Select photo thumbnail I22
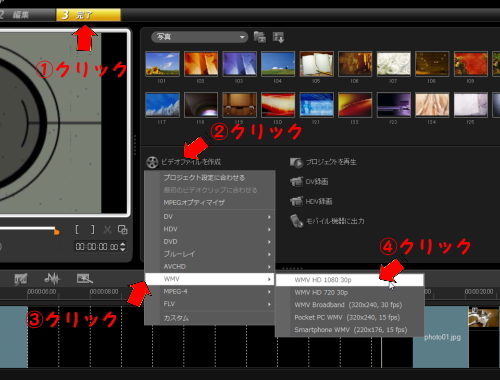500x380 pixels. click(355, 105)
